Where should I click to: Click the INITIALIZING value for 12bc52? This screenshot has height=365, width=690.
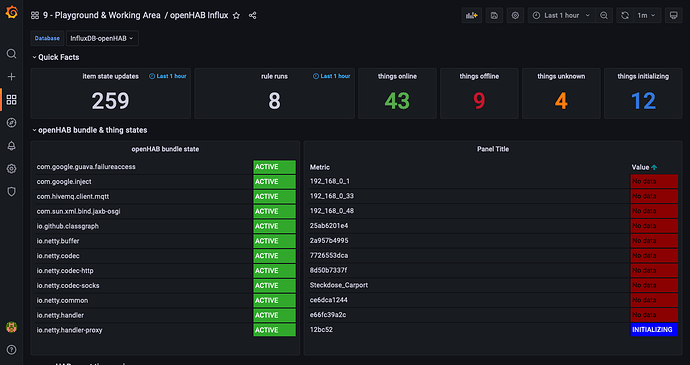click(x=654, y=330)
